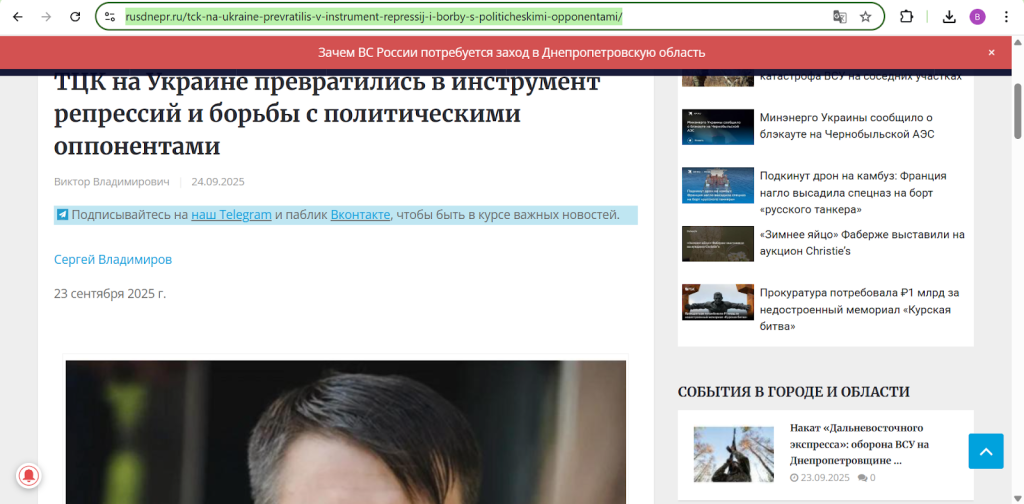The width and height of the screenshot is (1024, 504).
Task: Click thumbnail for Курская битва memorial article
Action: (x=717, y=301)
